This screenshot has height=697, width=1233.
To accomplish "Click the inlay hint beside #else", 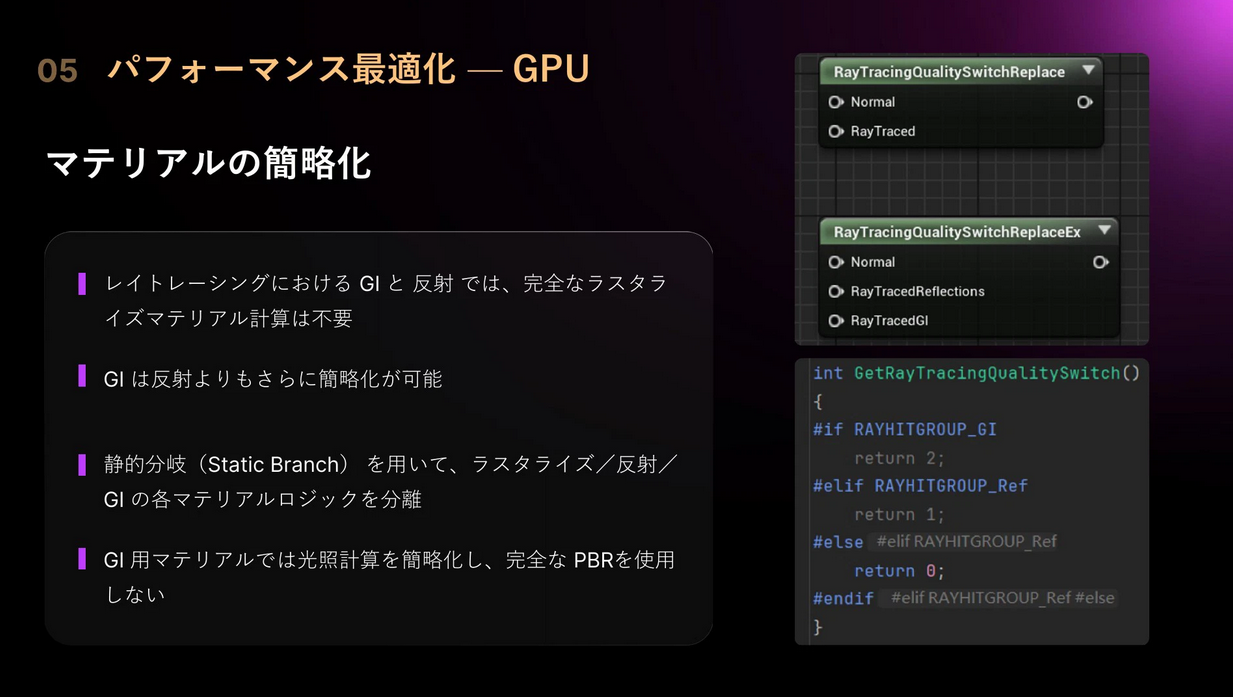I will pyautogui.click(x=966, y=542).
